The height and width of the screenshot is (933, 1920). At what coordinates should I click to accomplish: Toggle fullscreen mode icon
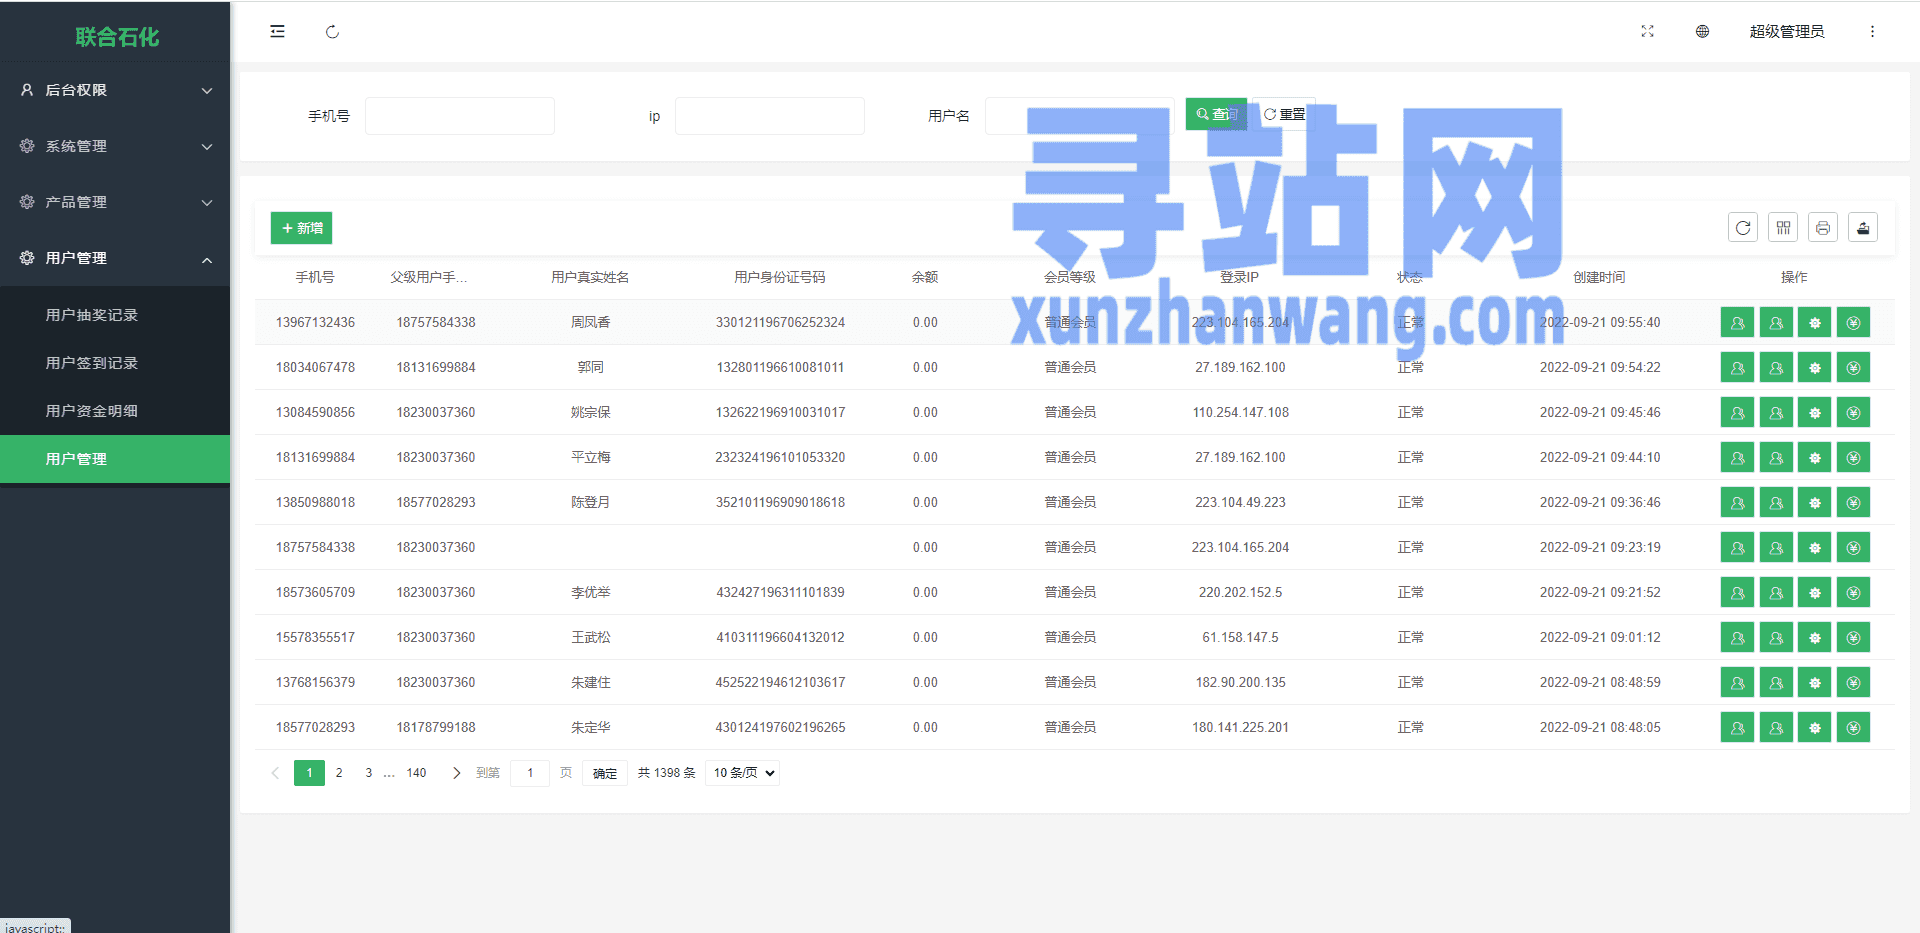[1647, 32]
